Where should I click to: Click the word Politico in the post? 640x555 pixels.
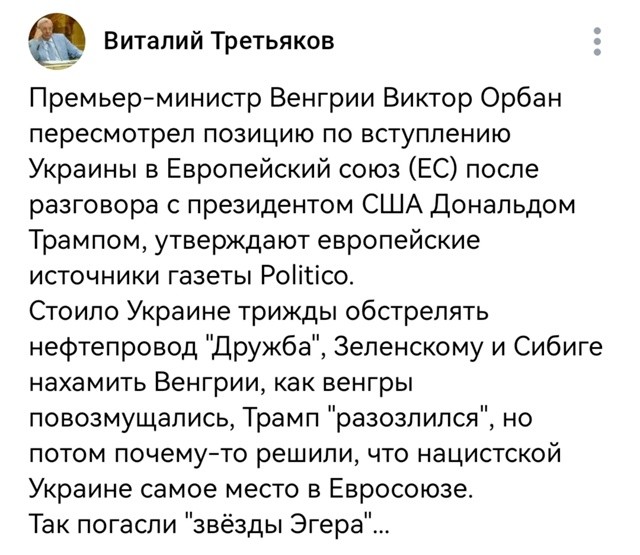pos(304,277)
